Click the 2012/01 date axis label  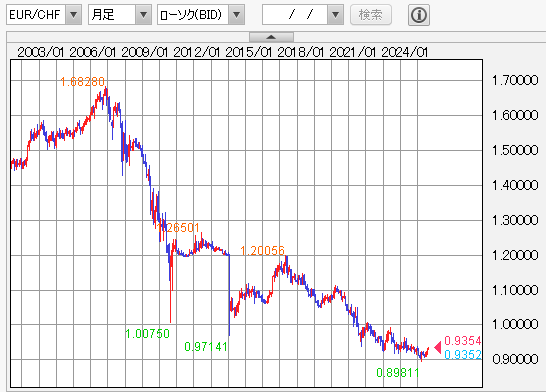click(x=197, y=52)
